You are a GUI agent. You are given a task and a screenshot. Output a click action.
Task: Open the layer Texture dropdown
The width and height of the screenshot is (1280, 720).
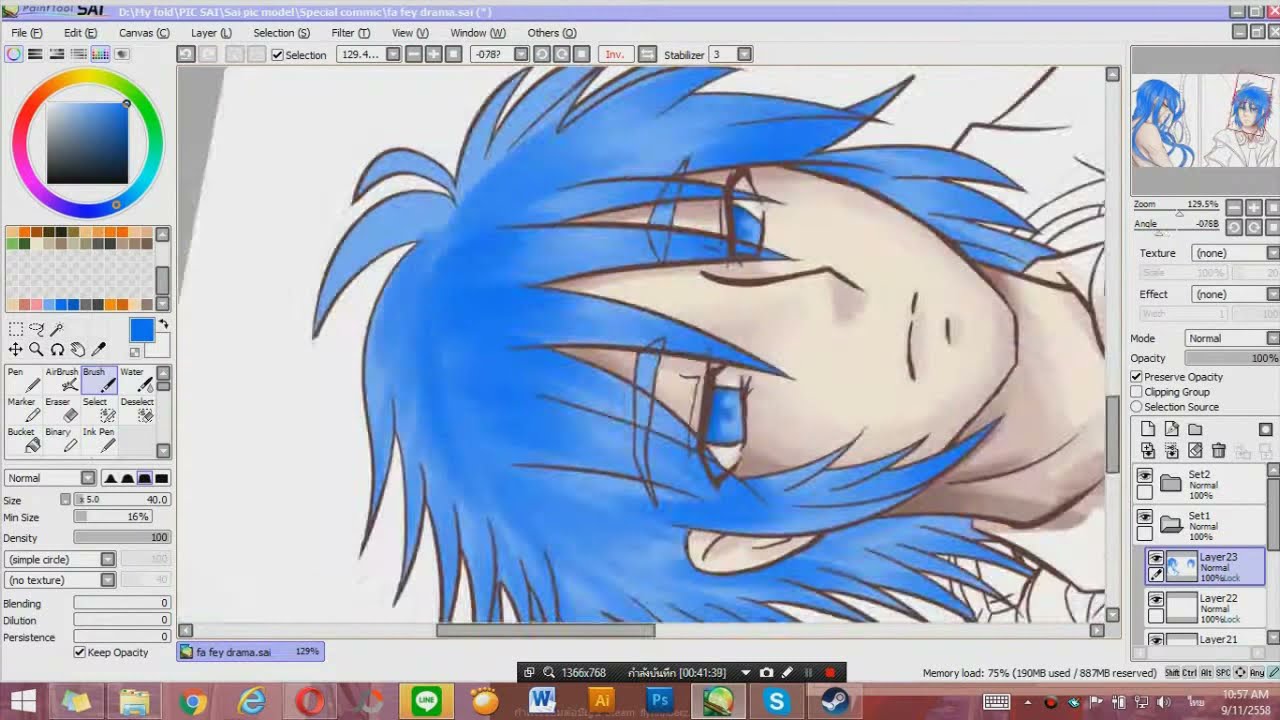tap(1236, 253)
